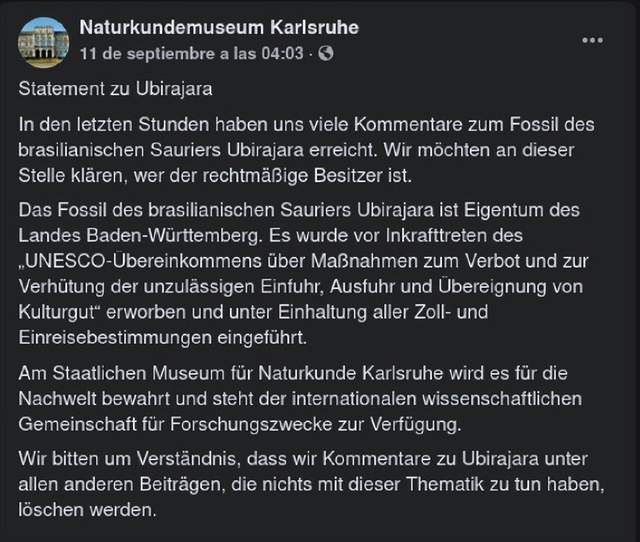Open the post options three-dot menu
Image resolution: width=640 pixels, height=542 pixels.
592,40
